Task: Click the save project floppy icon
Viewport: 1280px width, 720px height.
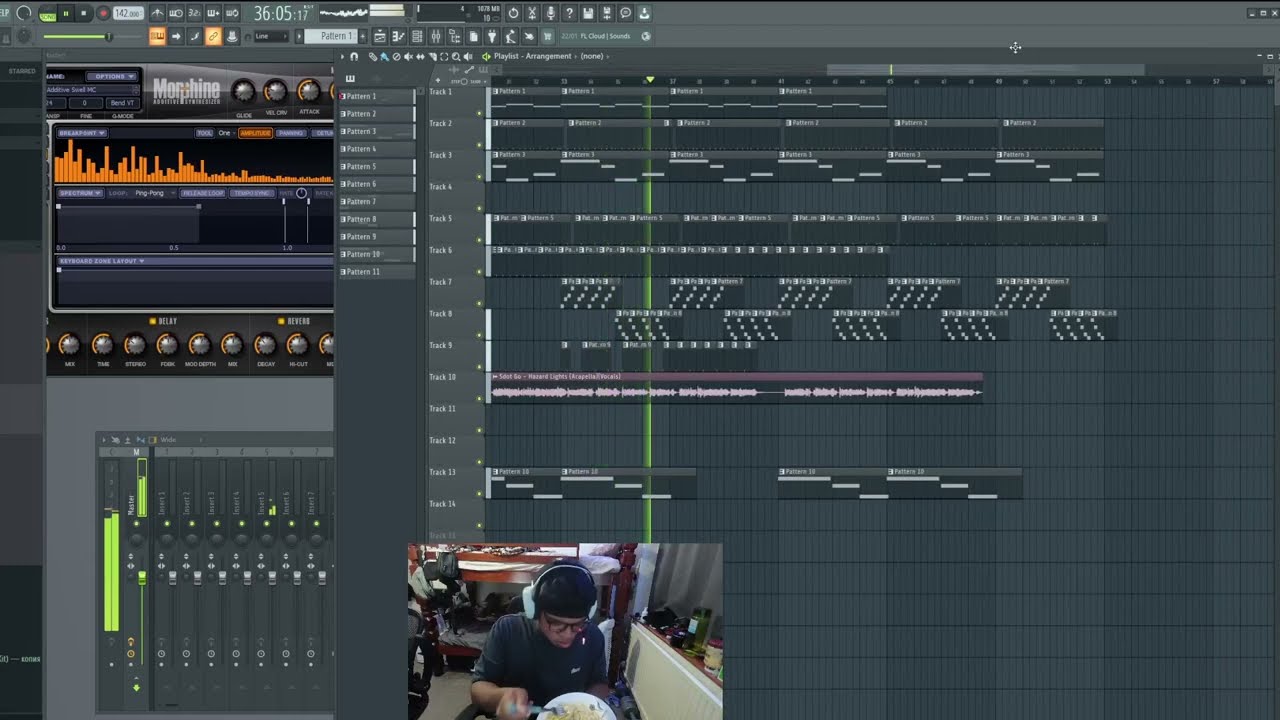Action: tap(588, 13)
